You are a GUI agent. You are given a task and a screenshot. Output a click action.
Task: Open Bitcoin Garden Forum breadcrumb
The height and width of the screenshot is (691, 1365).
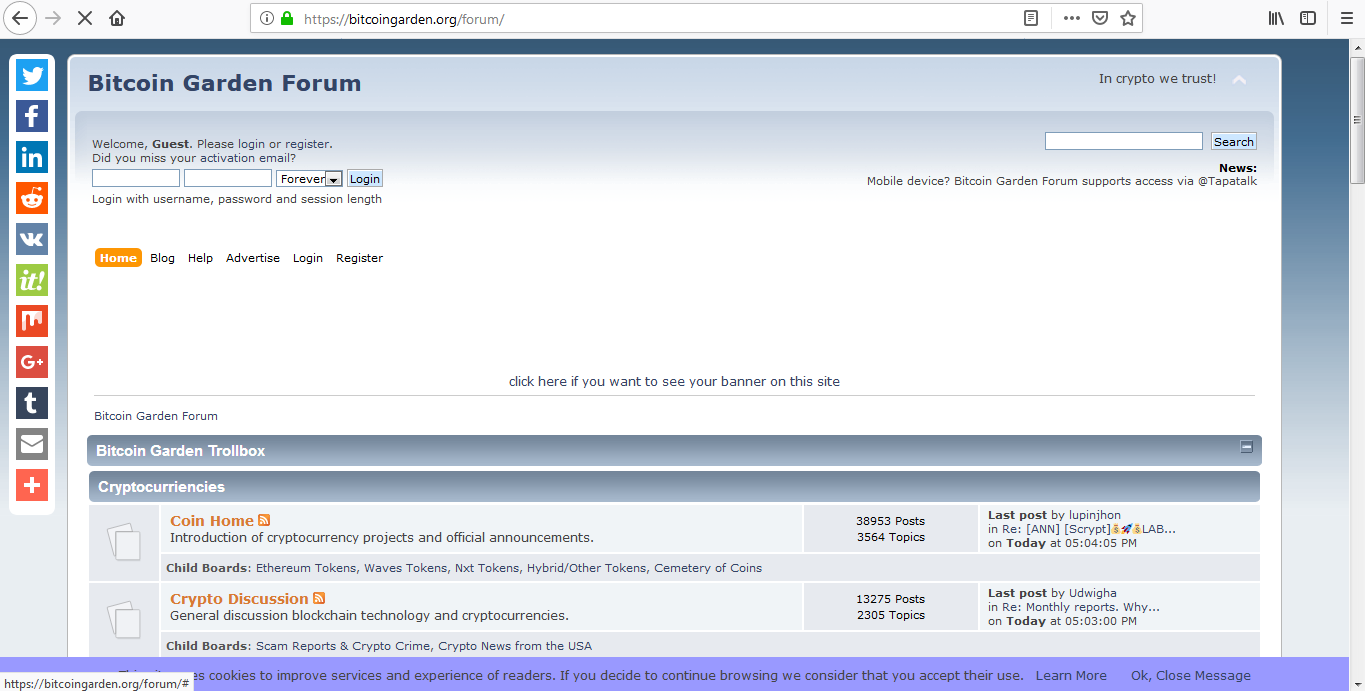[156, 416]
